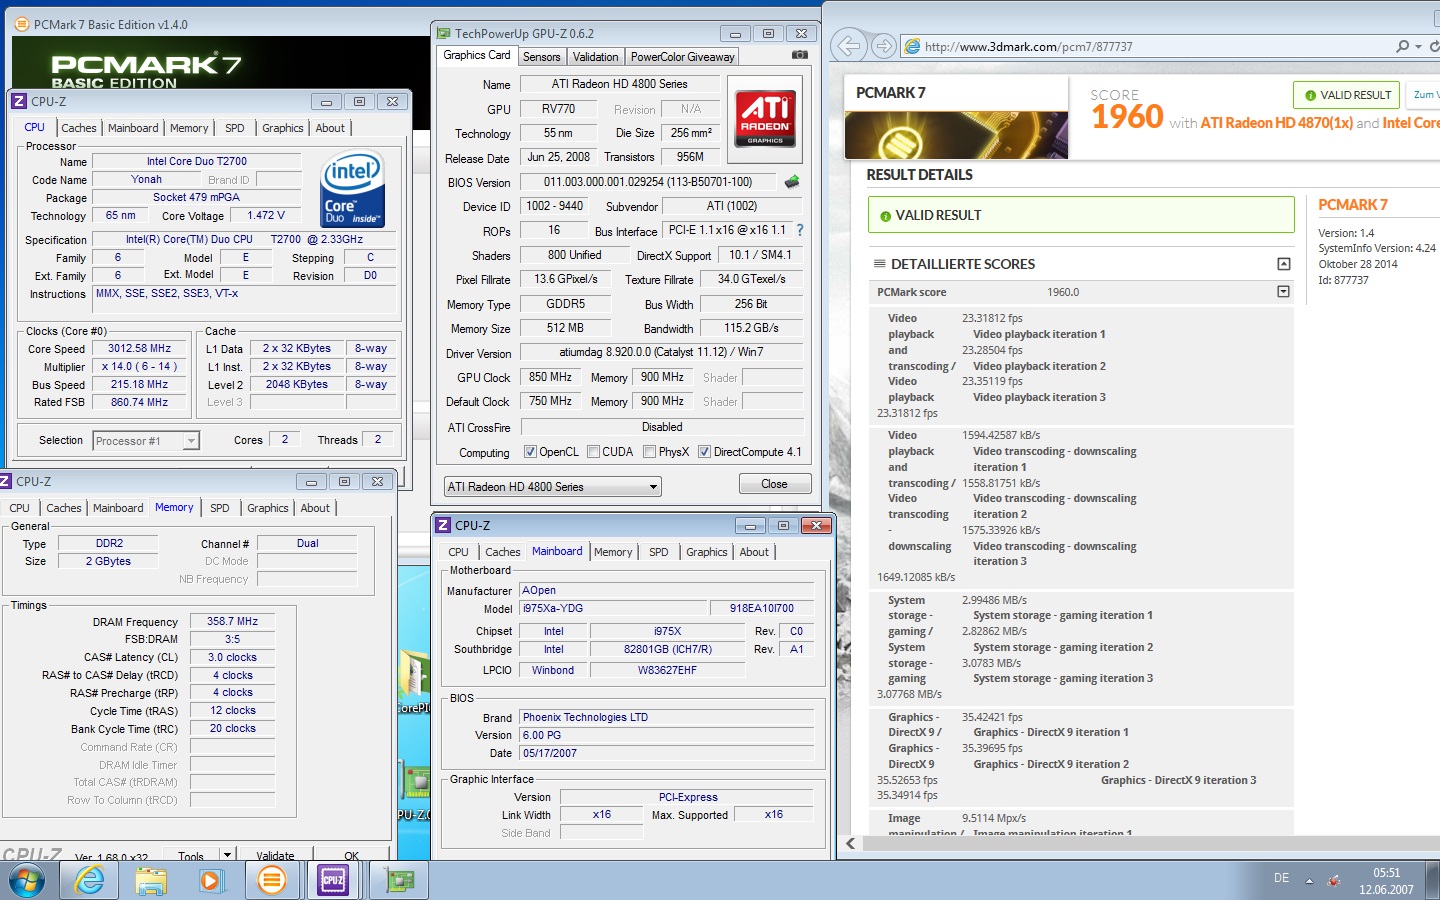1440x900 pixels.
Task: Click the Tools button in CPU-Z
Action: [190, 856]
